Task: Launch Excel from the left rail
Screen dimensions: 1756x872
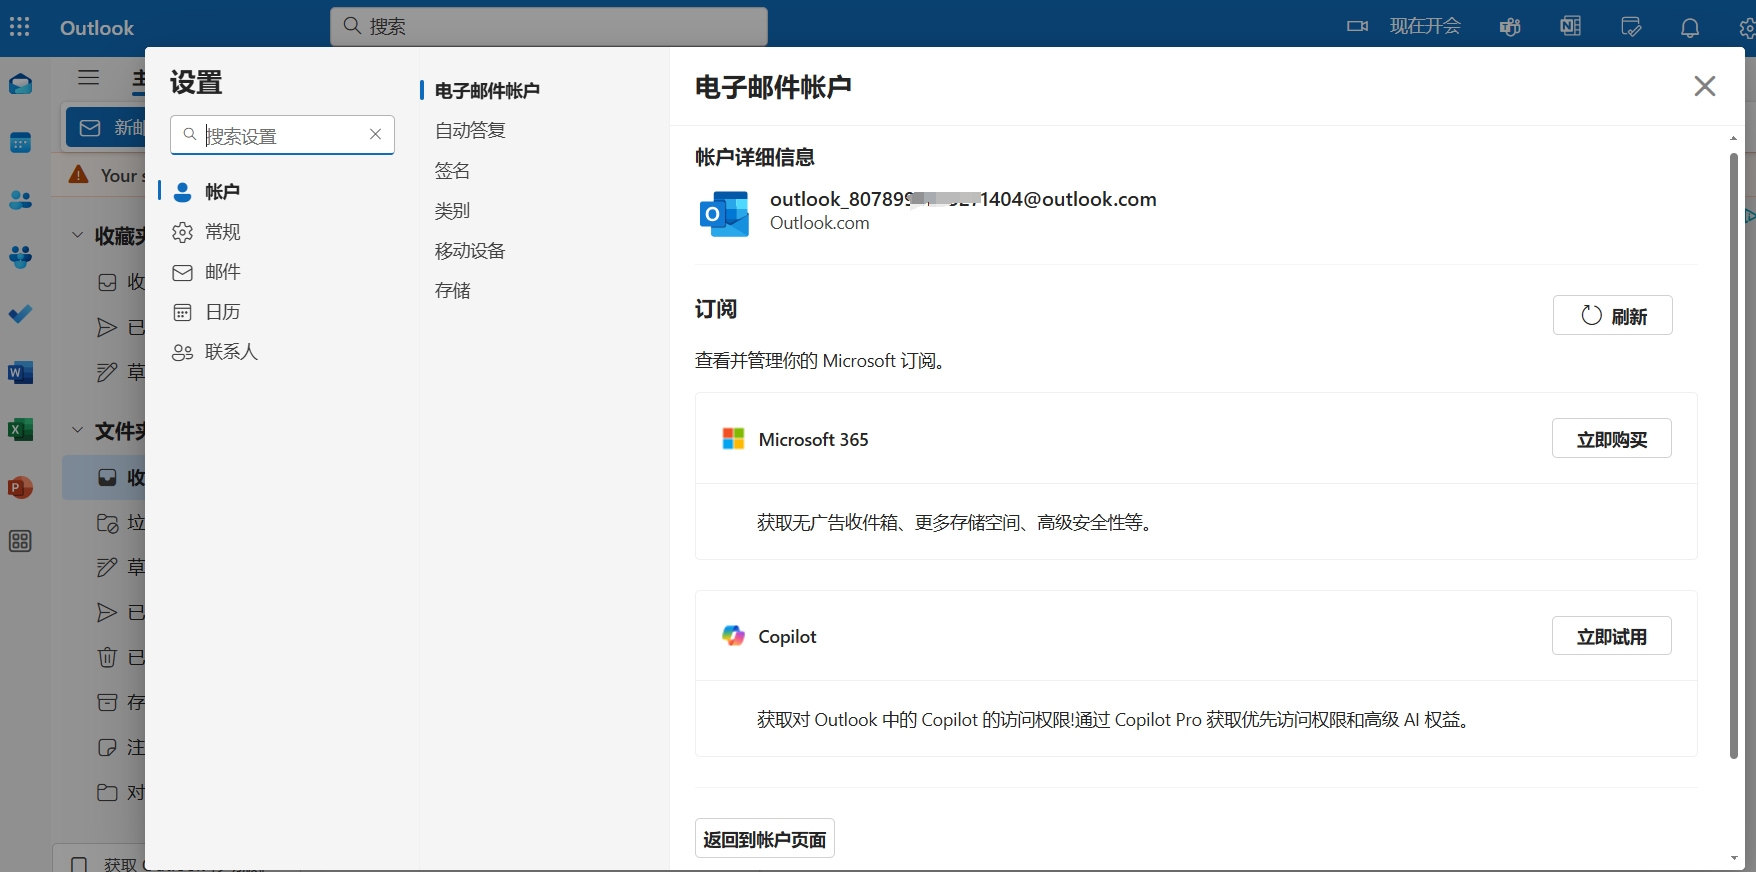Action: (x=20, y=430)
